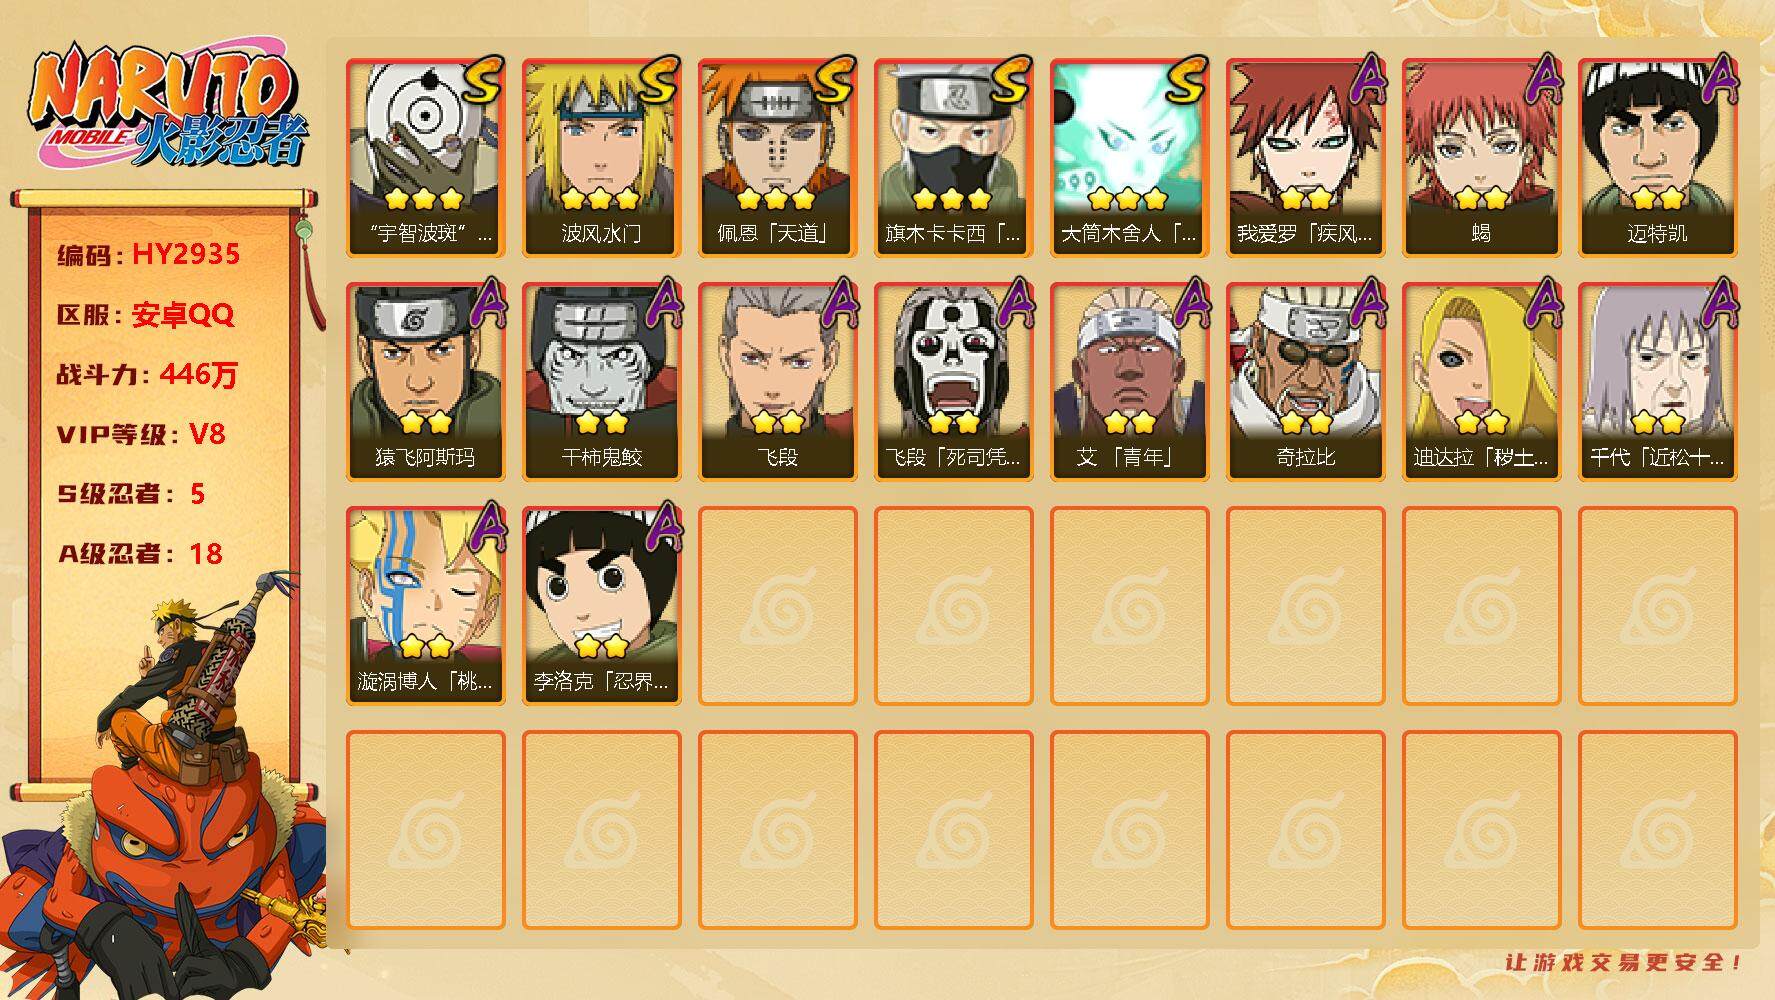
Task: Choose the 李洛克「忍界」 ninja card
Action: pyautogui.click(x=601, y=606)
